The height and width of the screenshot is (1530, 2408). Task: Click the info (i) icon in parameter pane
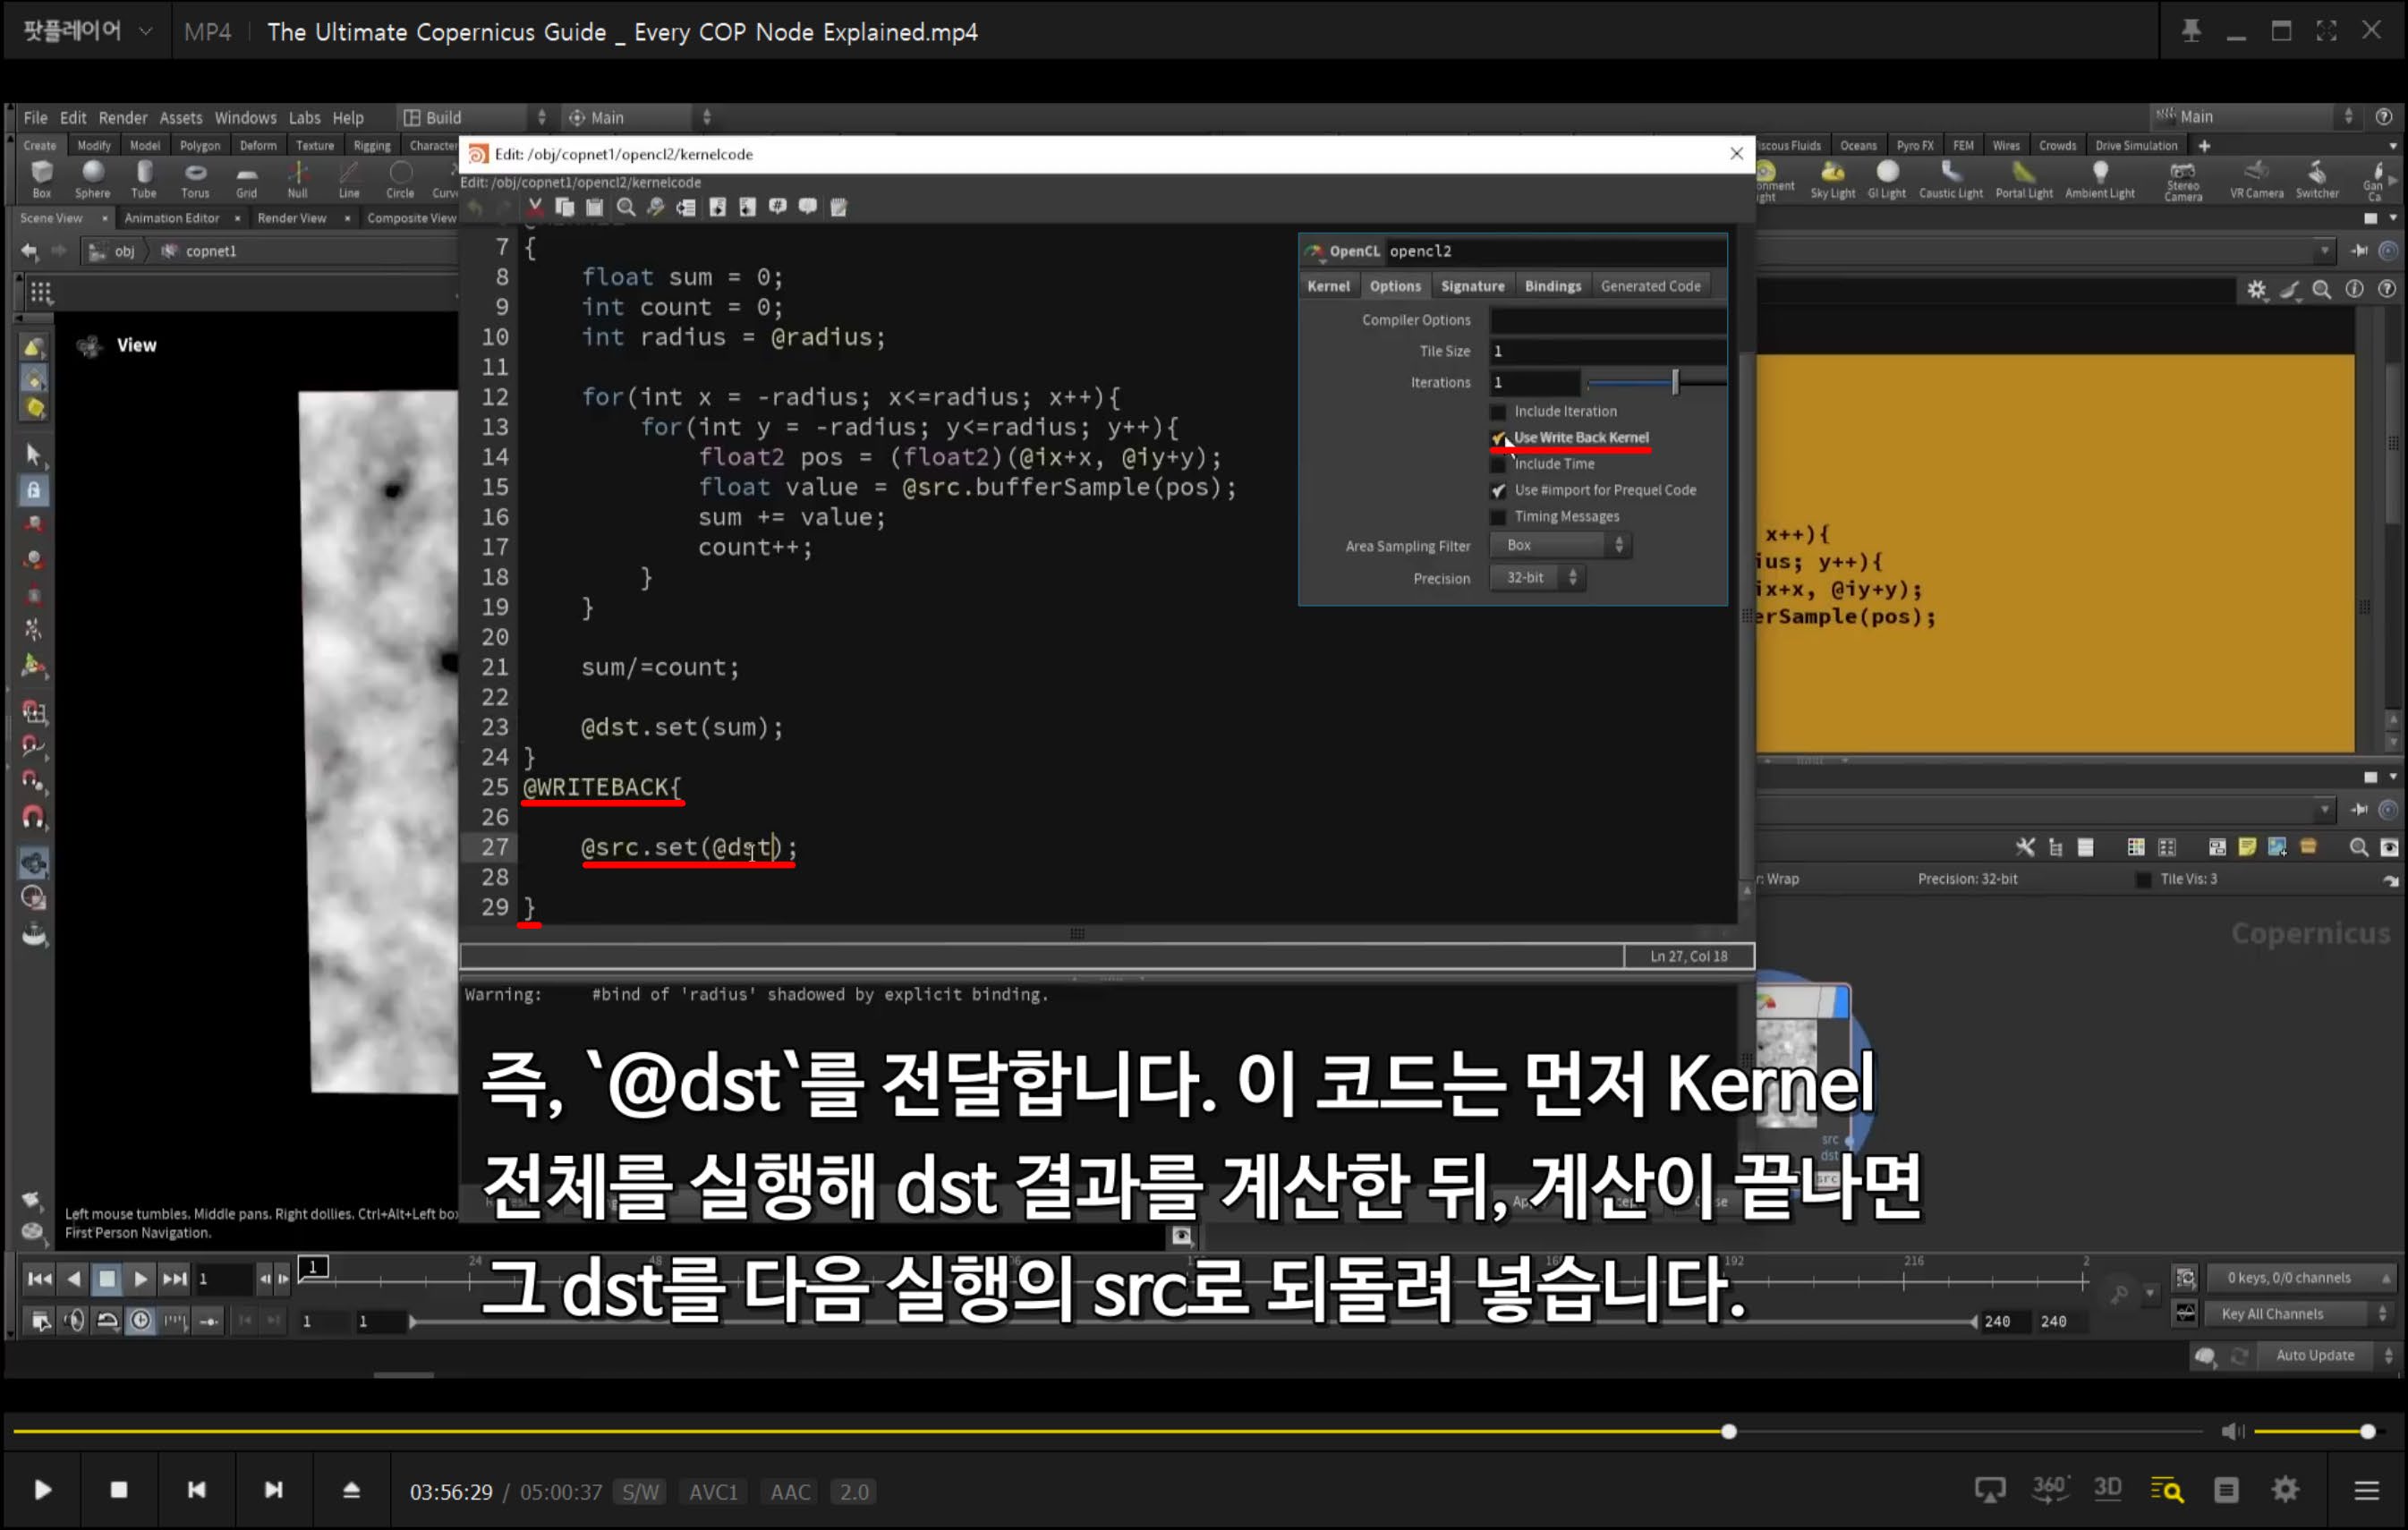click(x=2355, y=290)
